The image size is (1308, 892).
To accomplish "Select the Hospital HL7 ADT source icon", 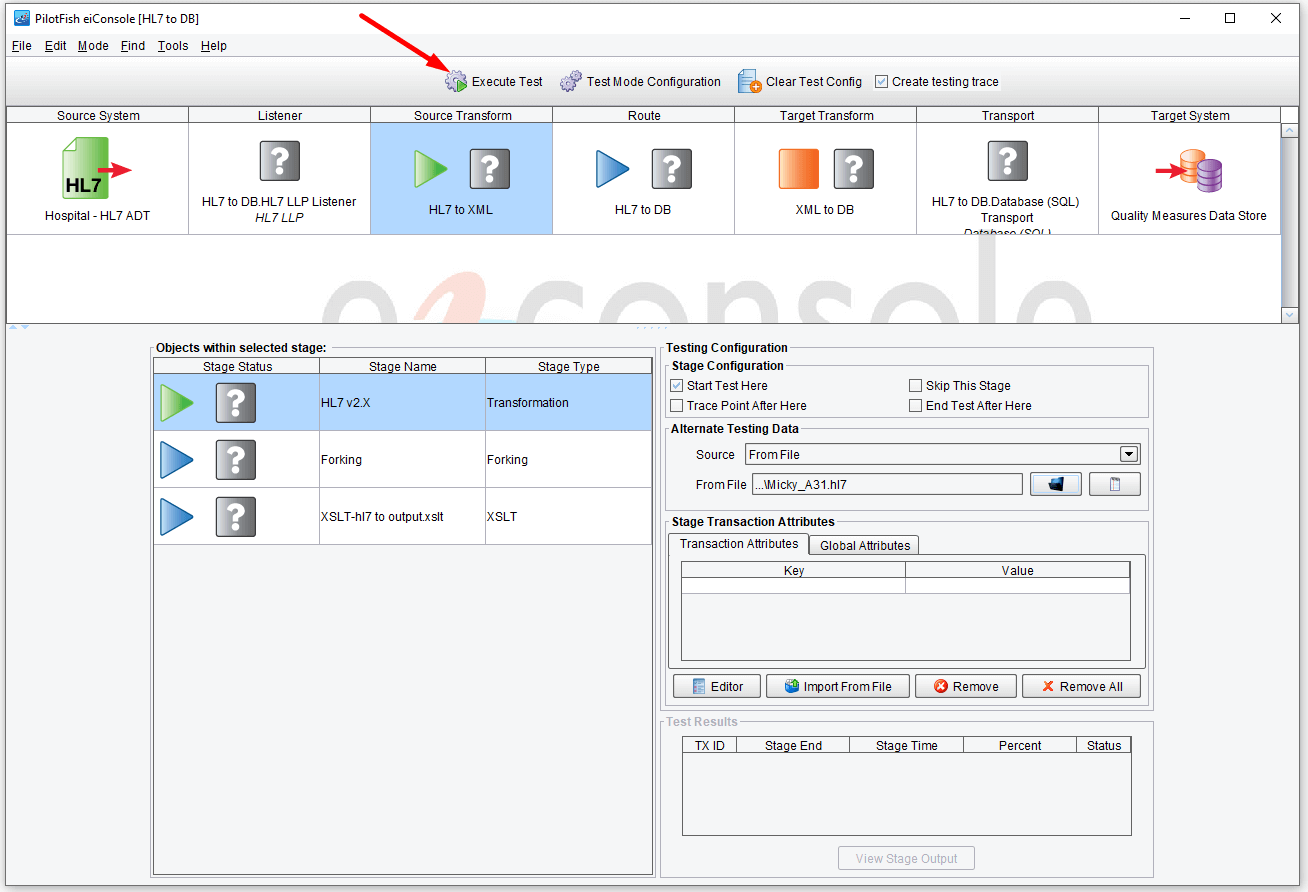I will 97,169.
